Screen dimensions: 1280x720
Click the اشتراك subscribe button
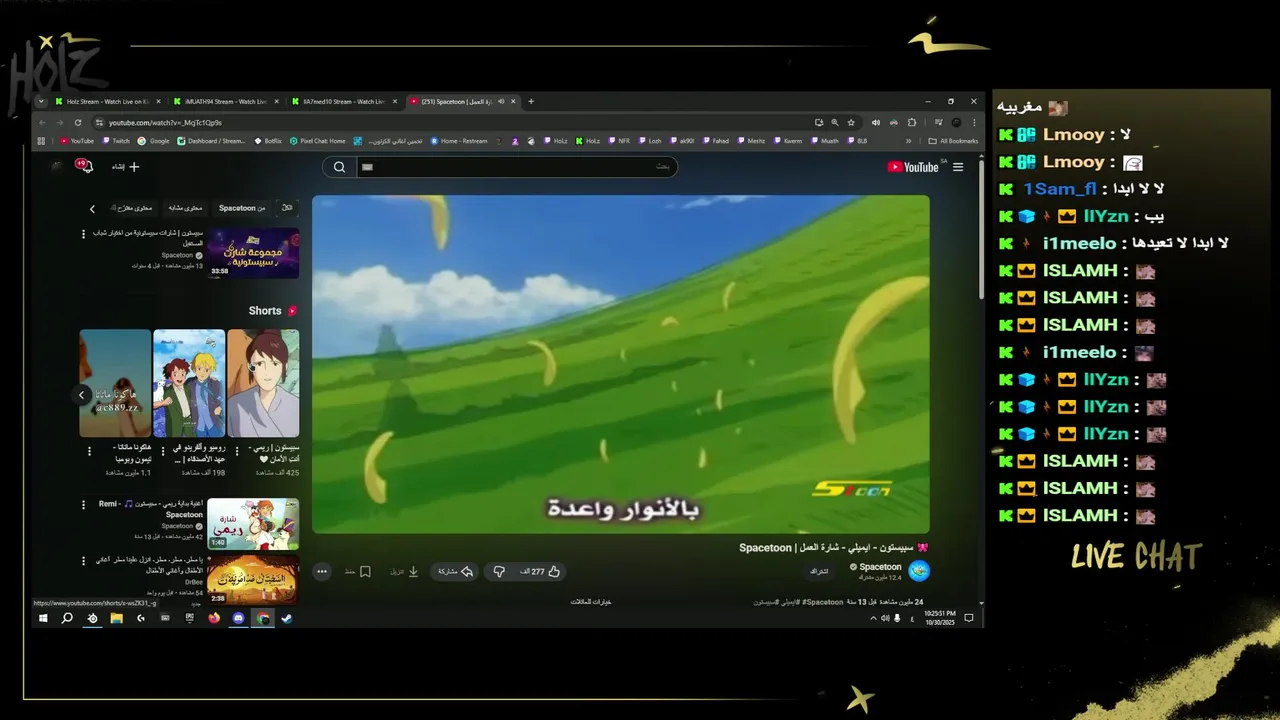(819, 571)
